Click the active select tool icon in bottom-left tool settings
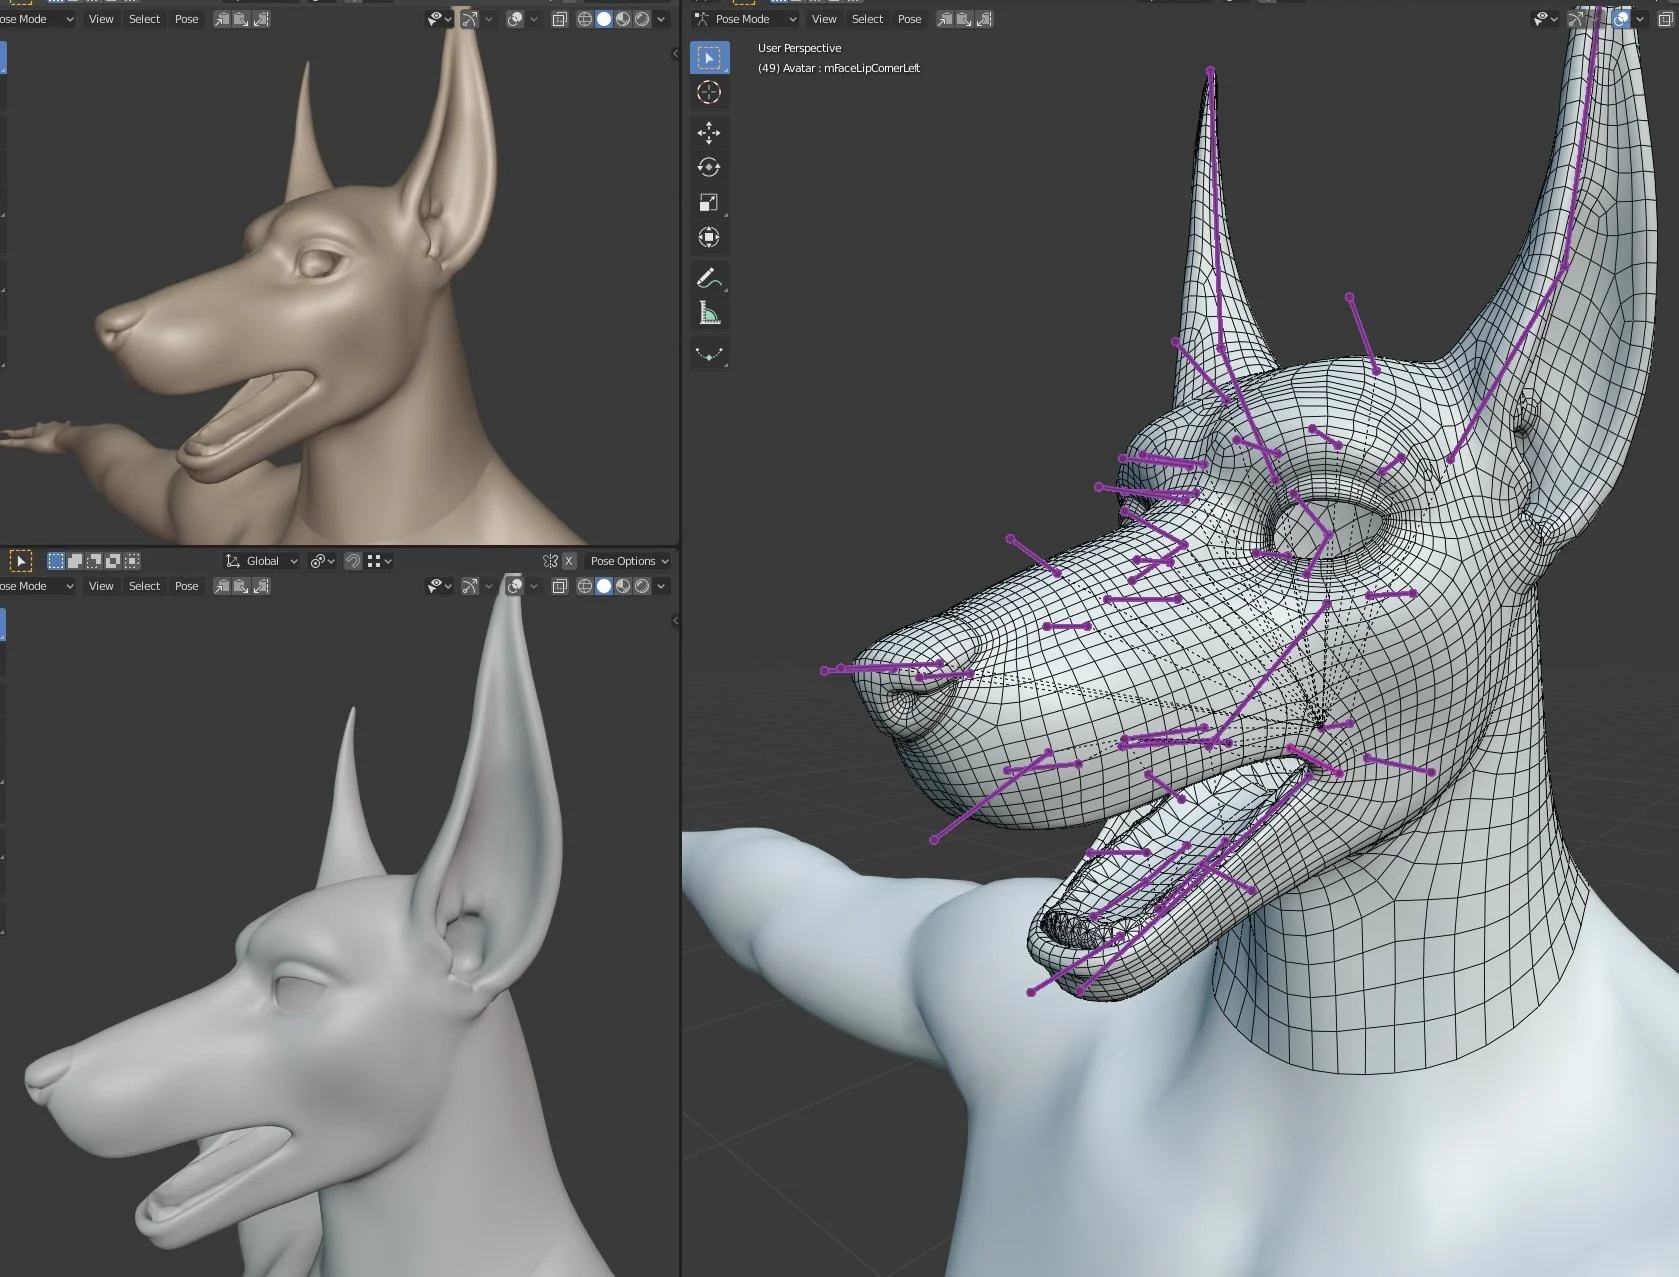This screenshot has height=1277, width=1679. click(x=21, y=561)
